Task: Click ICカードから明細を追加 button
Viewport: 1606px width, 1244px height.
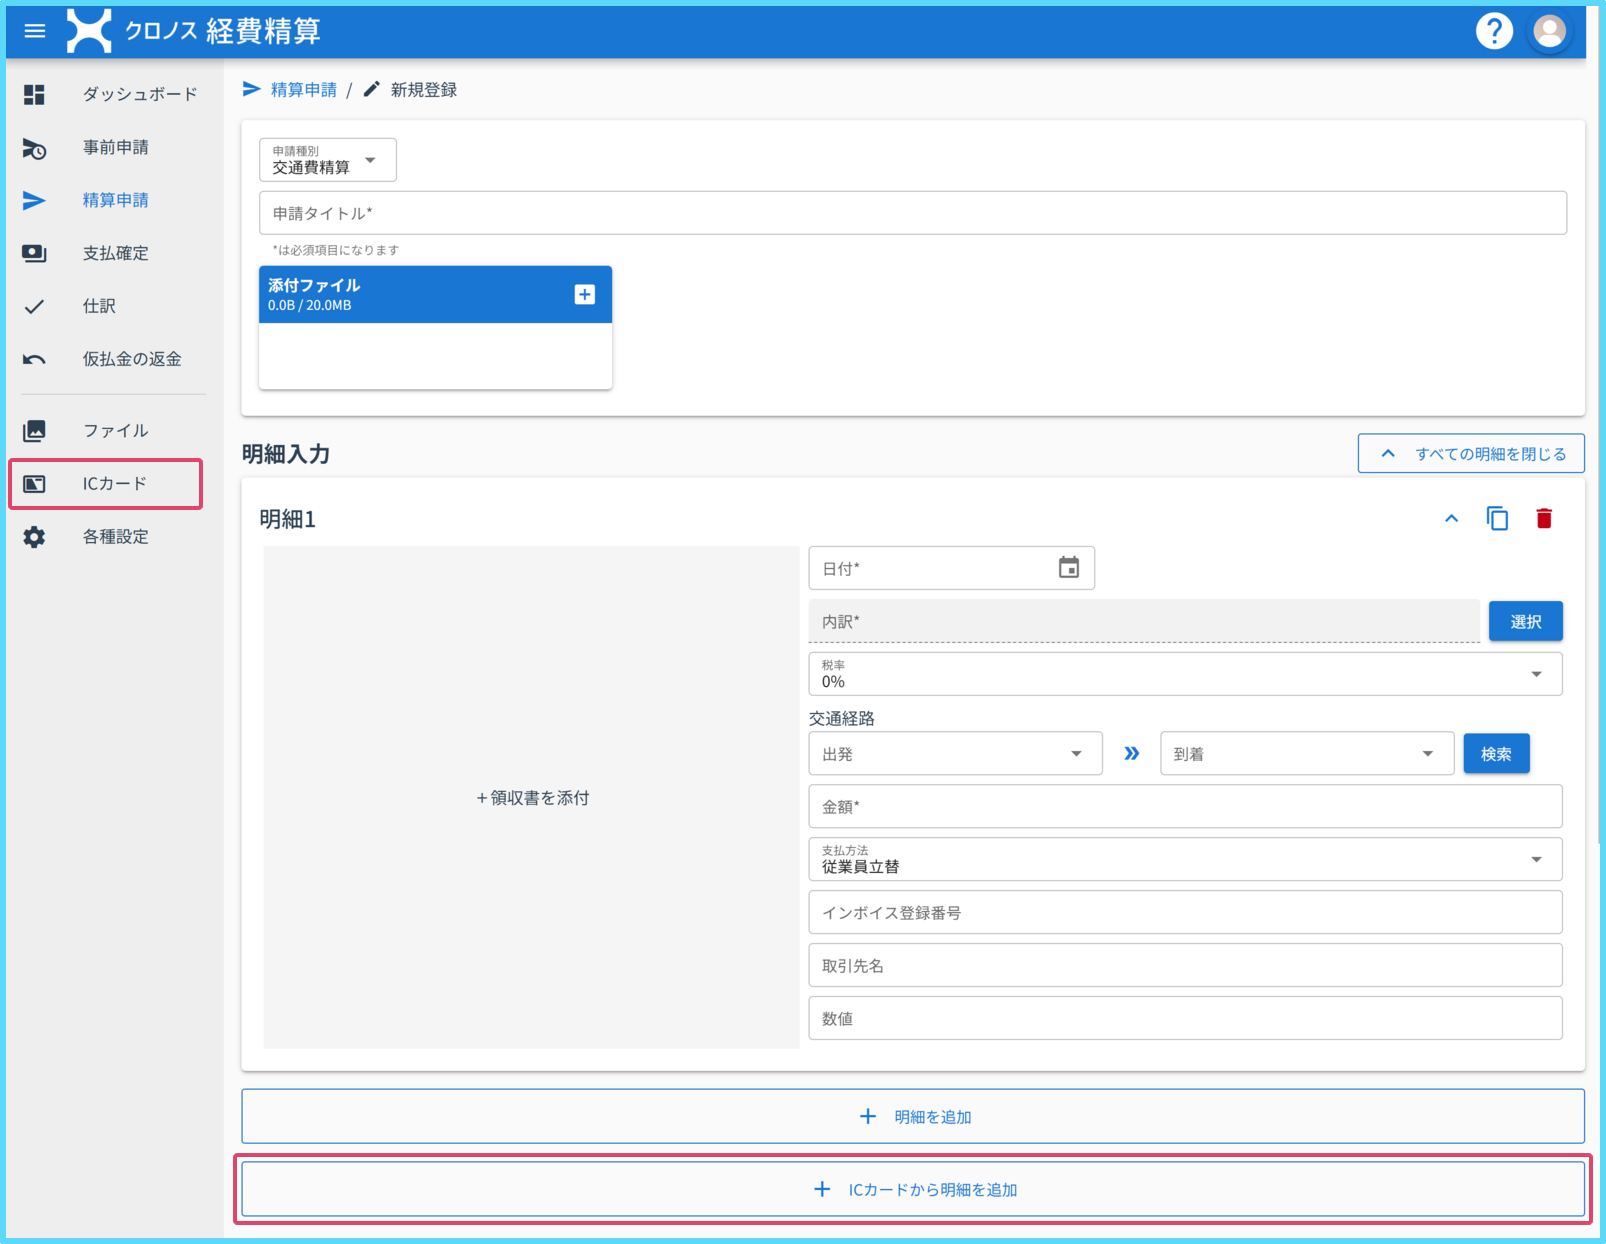Action: pyautogui.click(x=913, y=1189)
